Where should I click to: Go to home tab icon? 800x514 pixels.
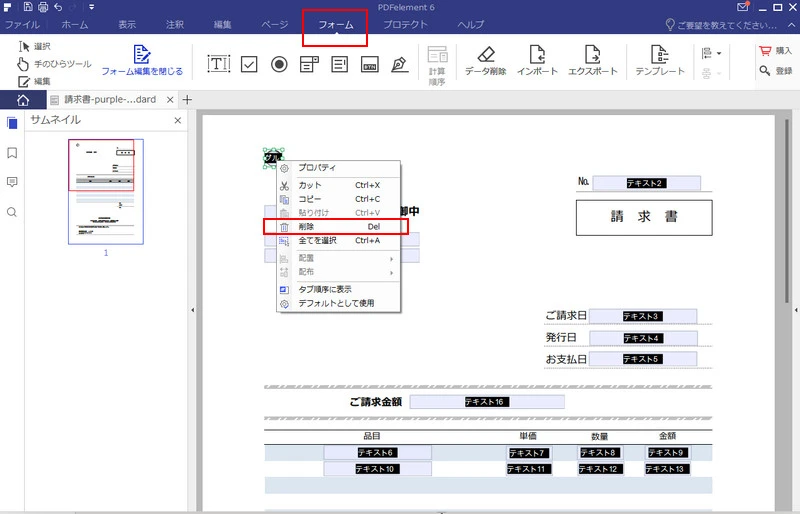tap(23, 100)
